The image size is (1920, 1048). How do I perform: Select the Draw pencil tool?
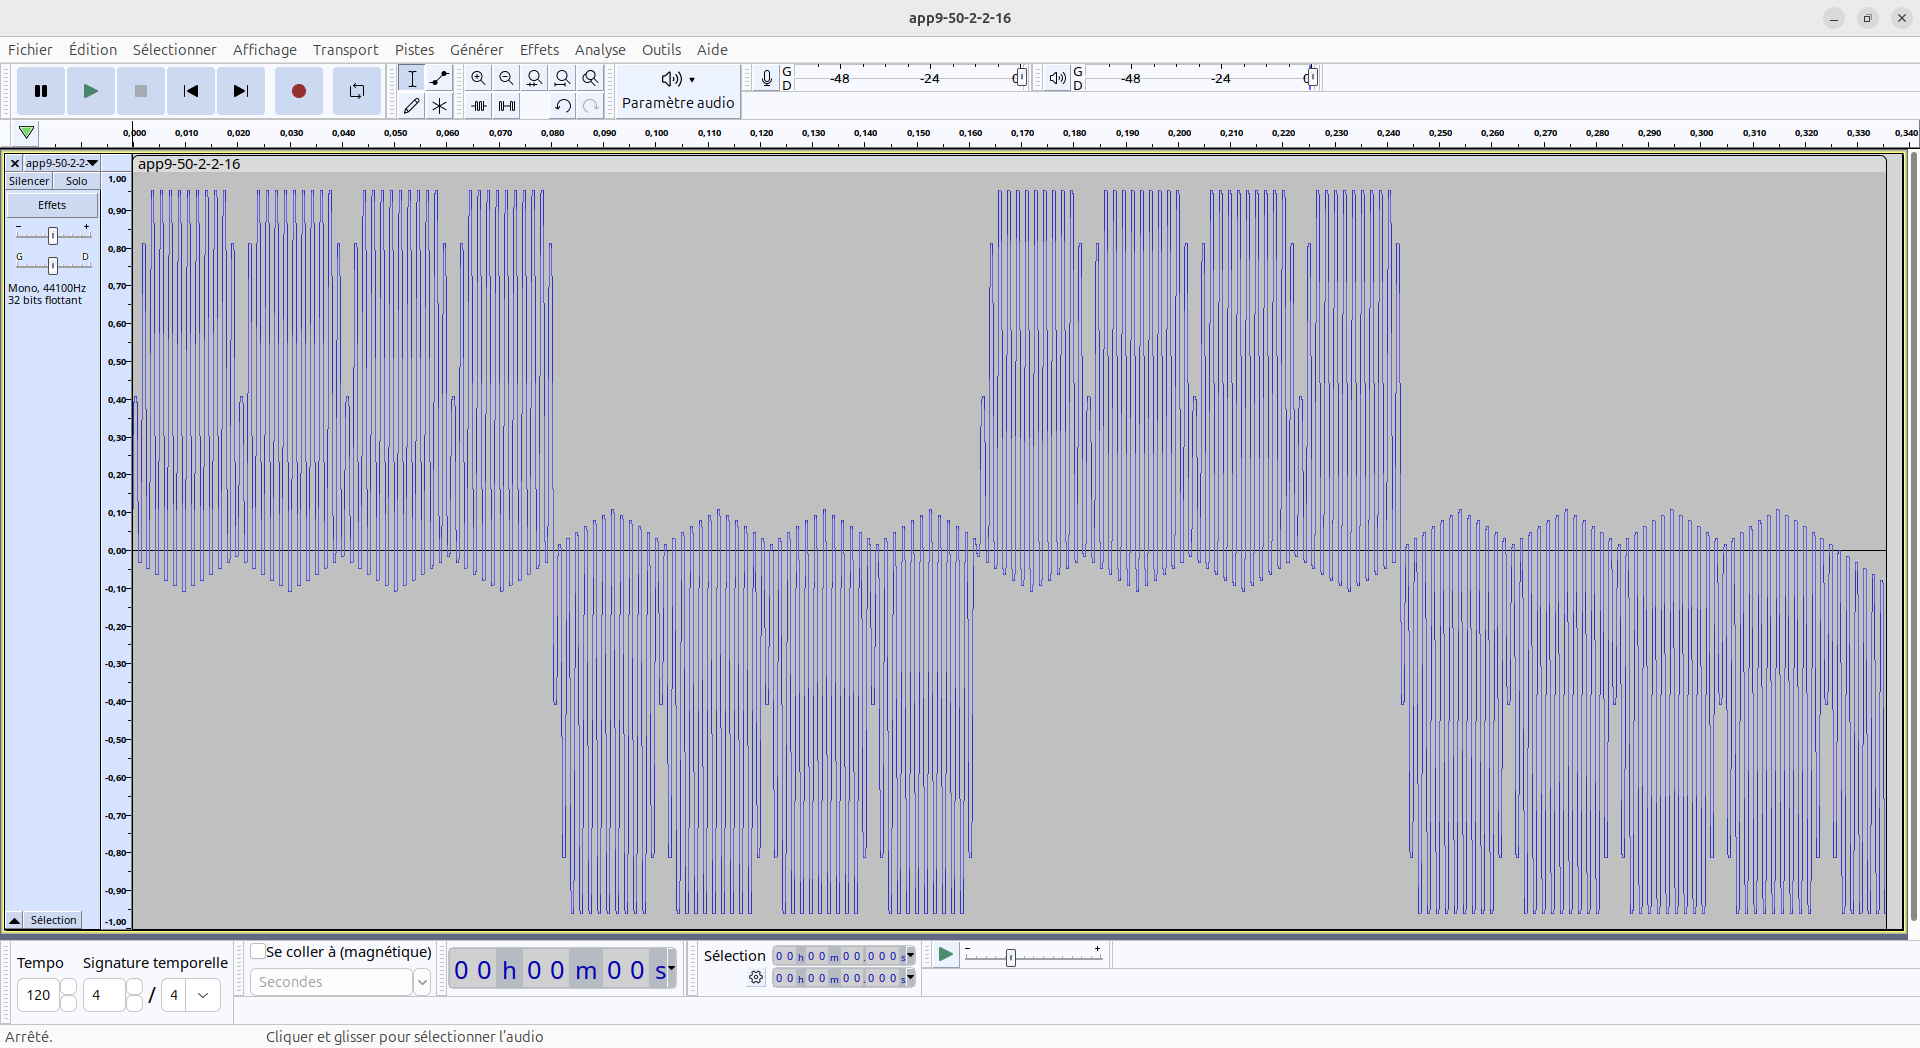[x=411, y=106]
